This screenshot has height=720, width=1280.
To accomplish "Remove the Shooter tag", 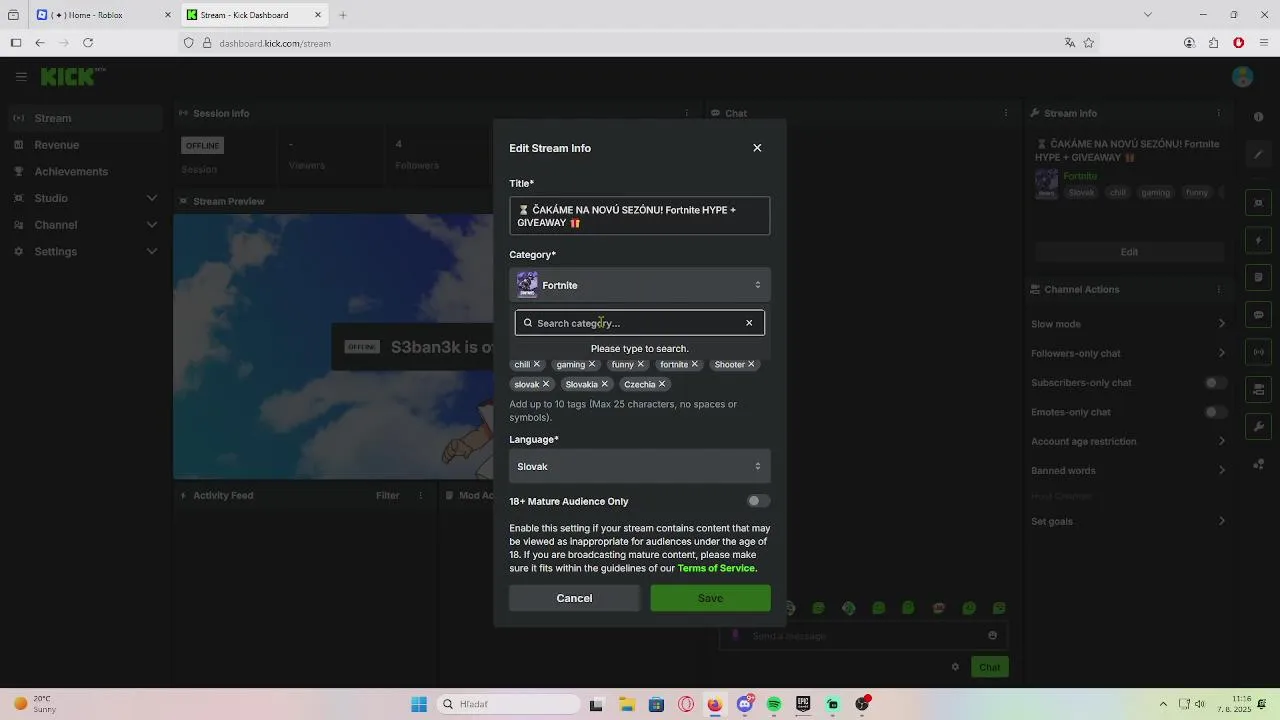I will click(751, 364).
